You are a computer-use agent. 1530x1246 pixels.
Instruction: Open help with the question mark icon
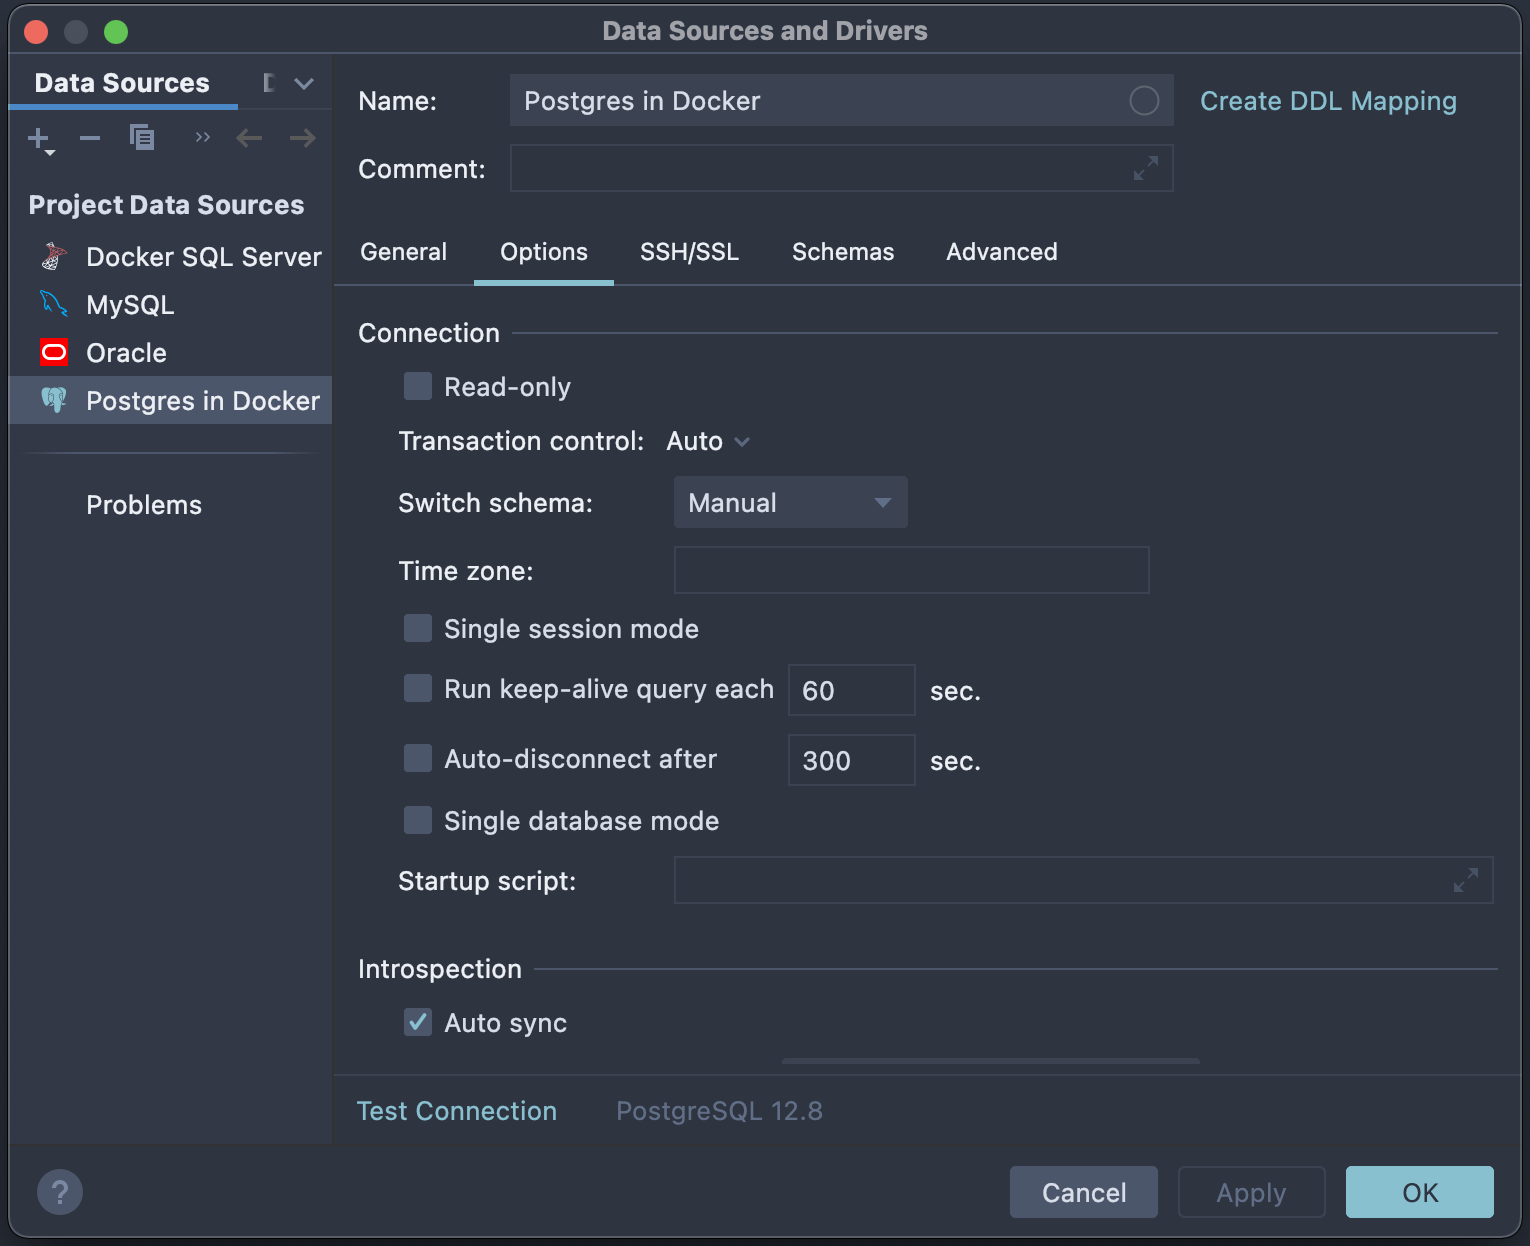coord(60,1192)
